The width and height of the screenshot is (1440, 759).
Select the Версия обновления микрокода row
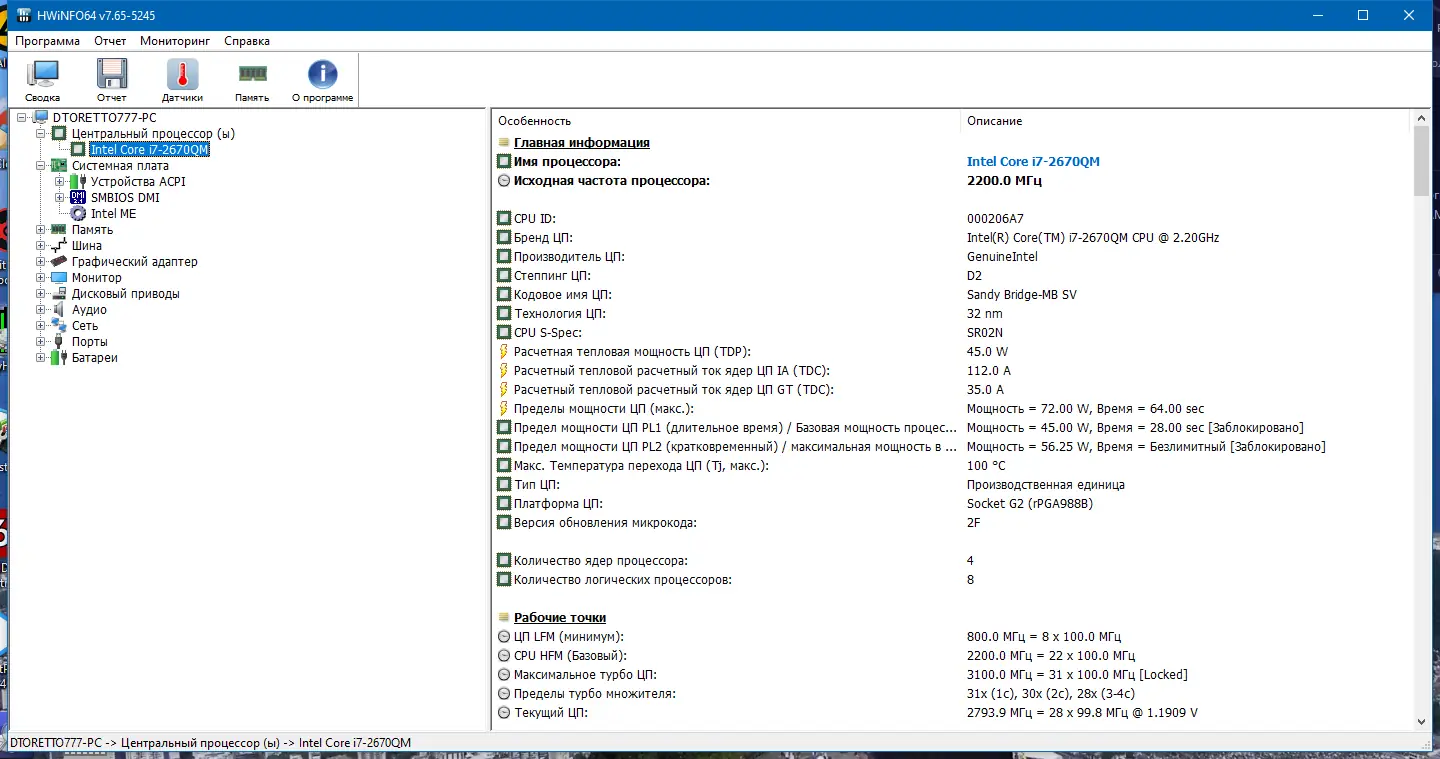[951, 523]
